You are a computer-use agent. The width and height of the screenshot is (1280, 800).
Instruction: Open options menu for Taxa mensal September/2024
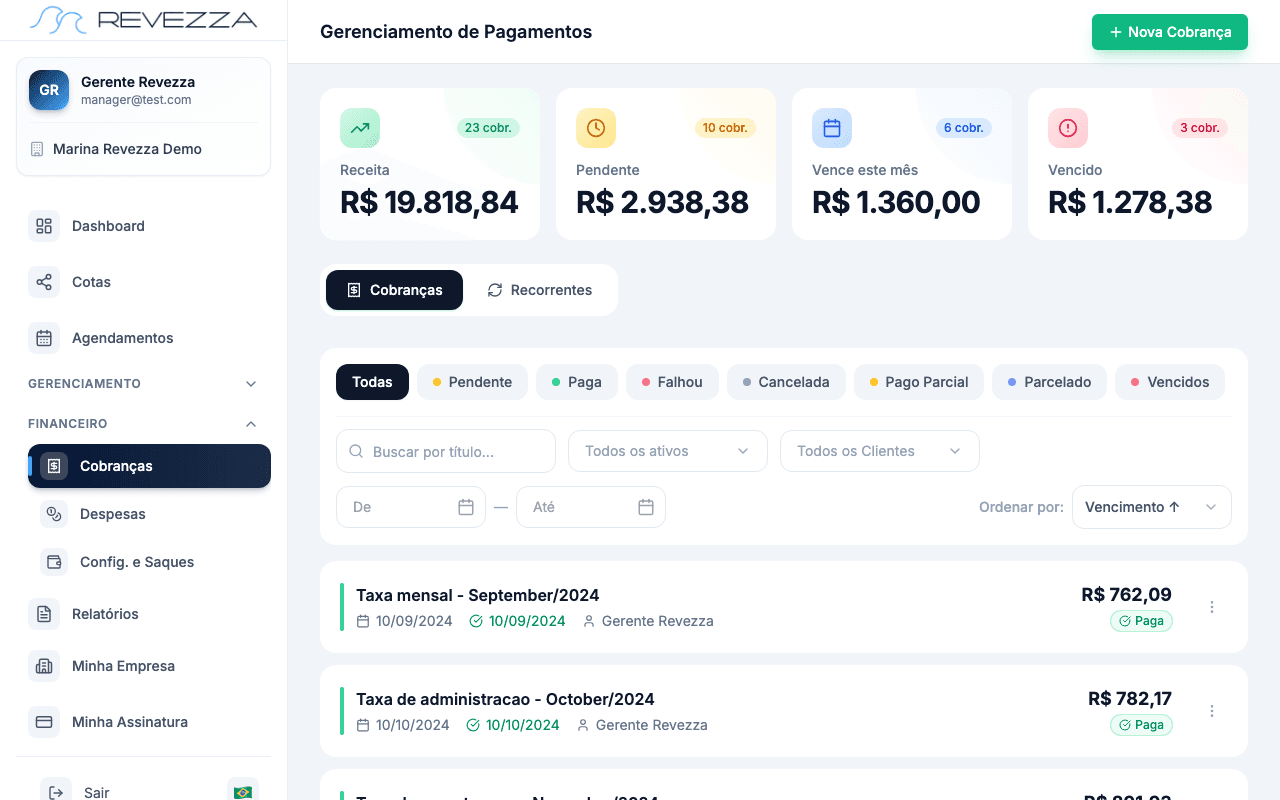pyautogui.click(x=1212, y=607)
